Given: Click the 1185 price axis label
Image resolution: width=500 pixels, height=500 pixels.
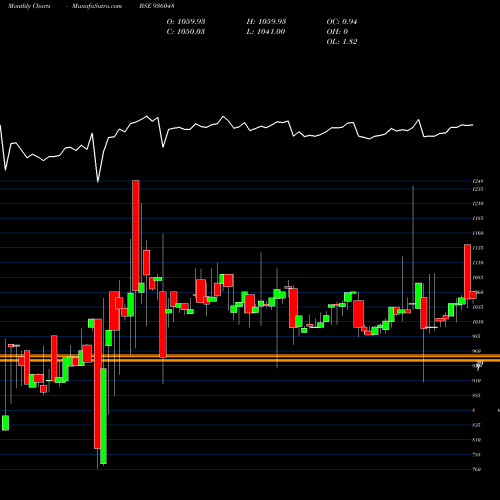Looking at the screenshot, I should 478,218.
